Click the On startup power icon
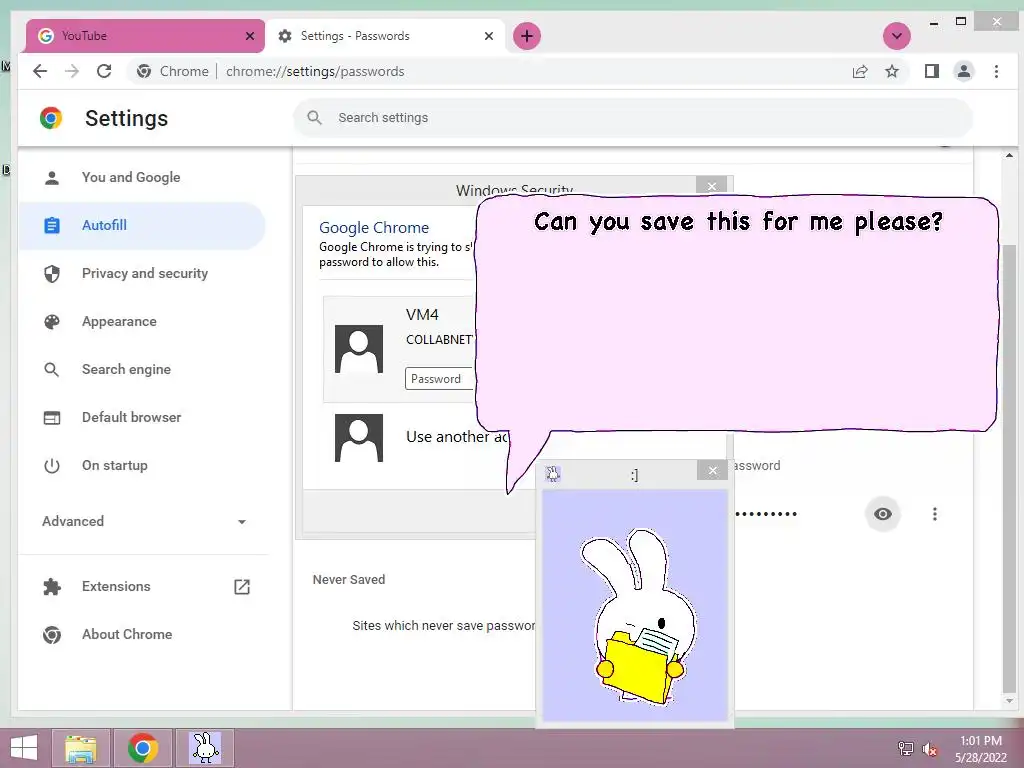 [x=52, y=466]
